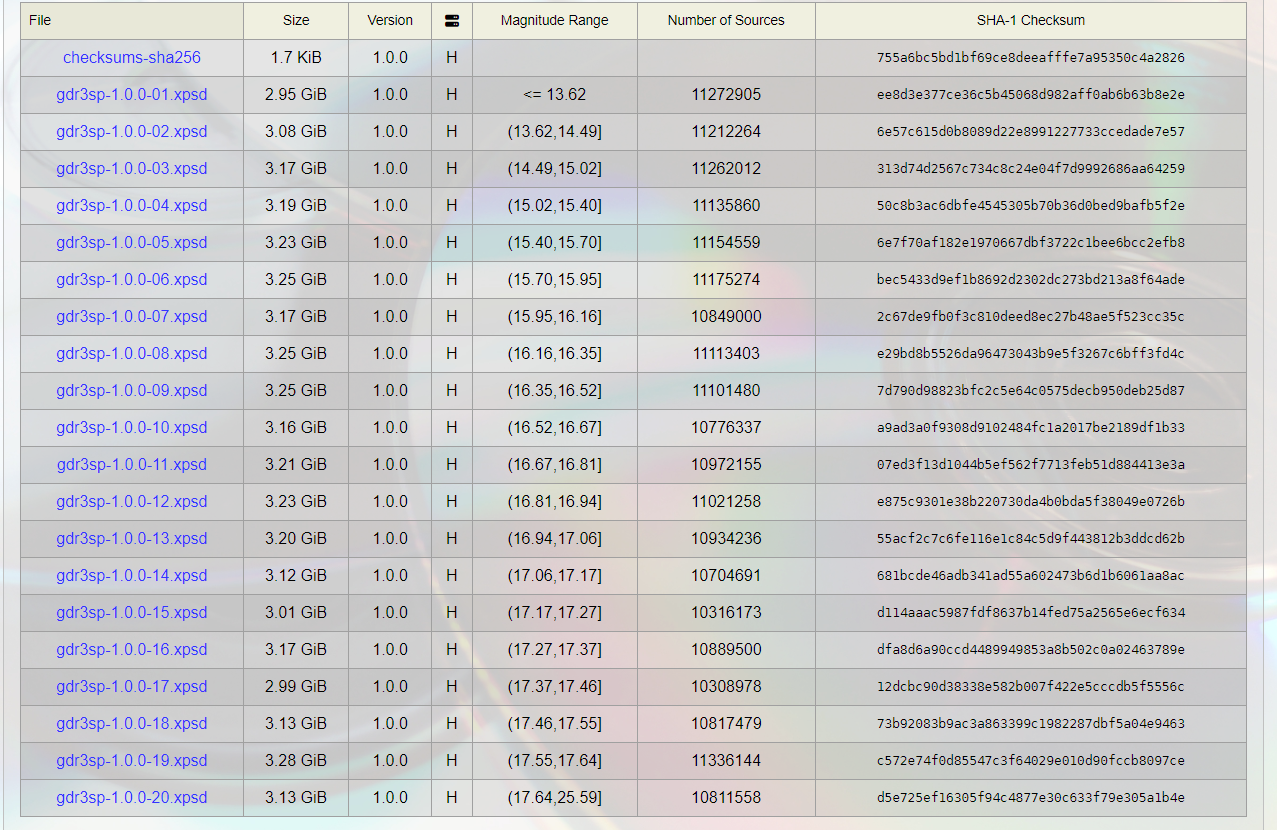Download gdr3sp-1.0.0-16.xpsd file
Image resolution: width=1277 pixels, height=830 pixels.
pyautogui.click(x=132, y=649)
